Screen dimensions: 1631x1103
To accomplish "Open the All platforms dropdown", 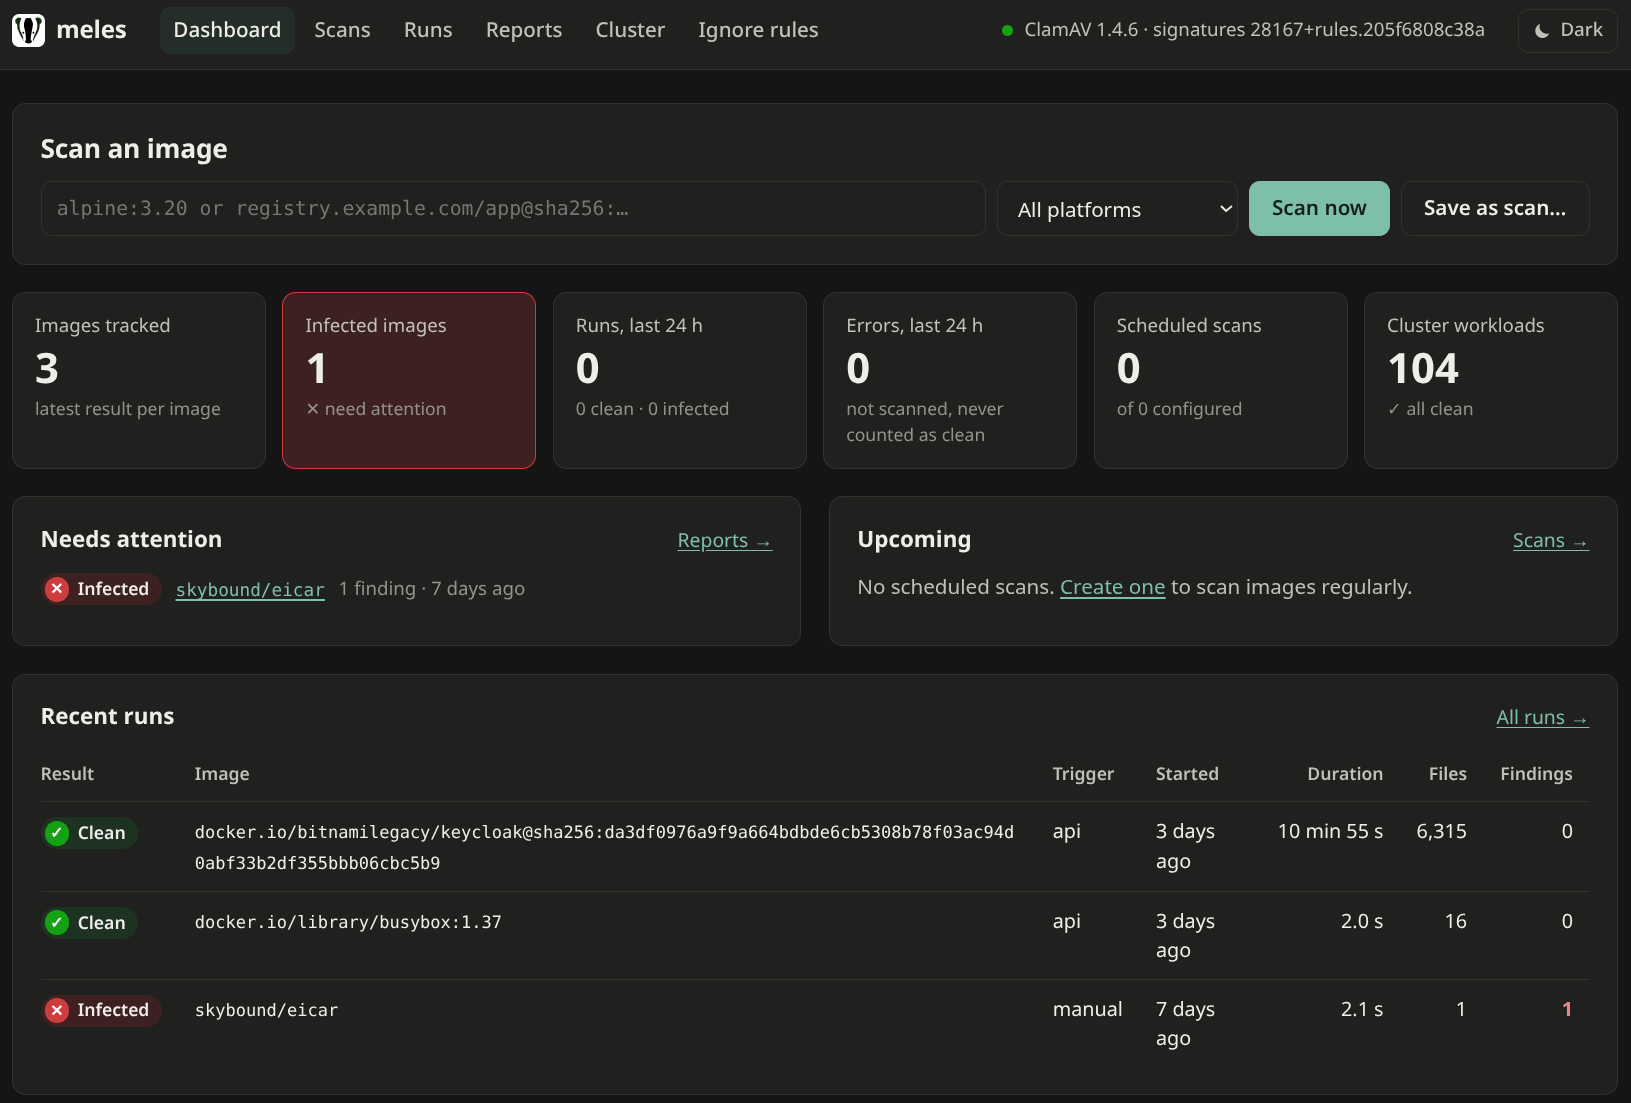I will pos(1117,209).
